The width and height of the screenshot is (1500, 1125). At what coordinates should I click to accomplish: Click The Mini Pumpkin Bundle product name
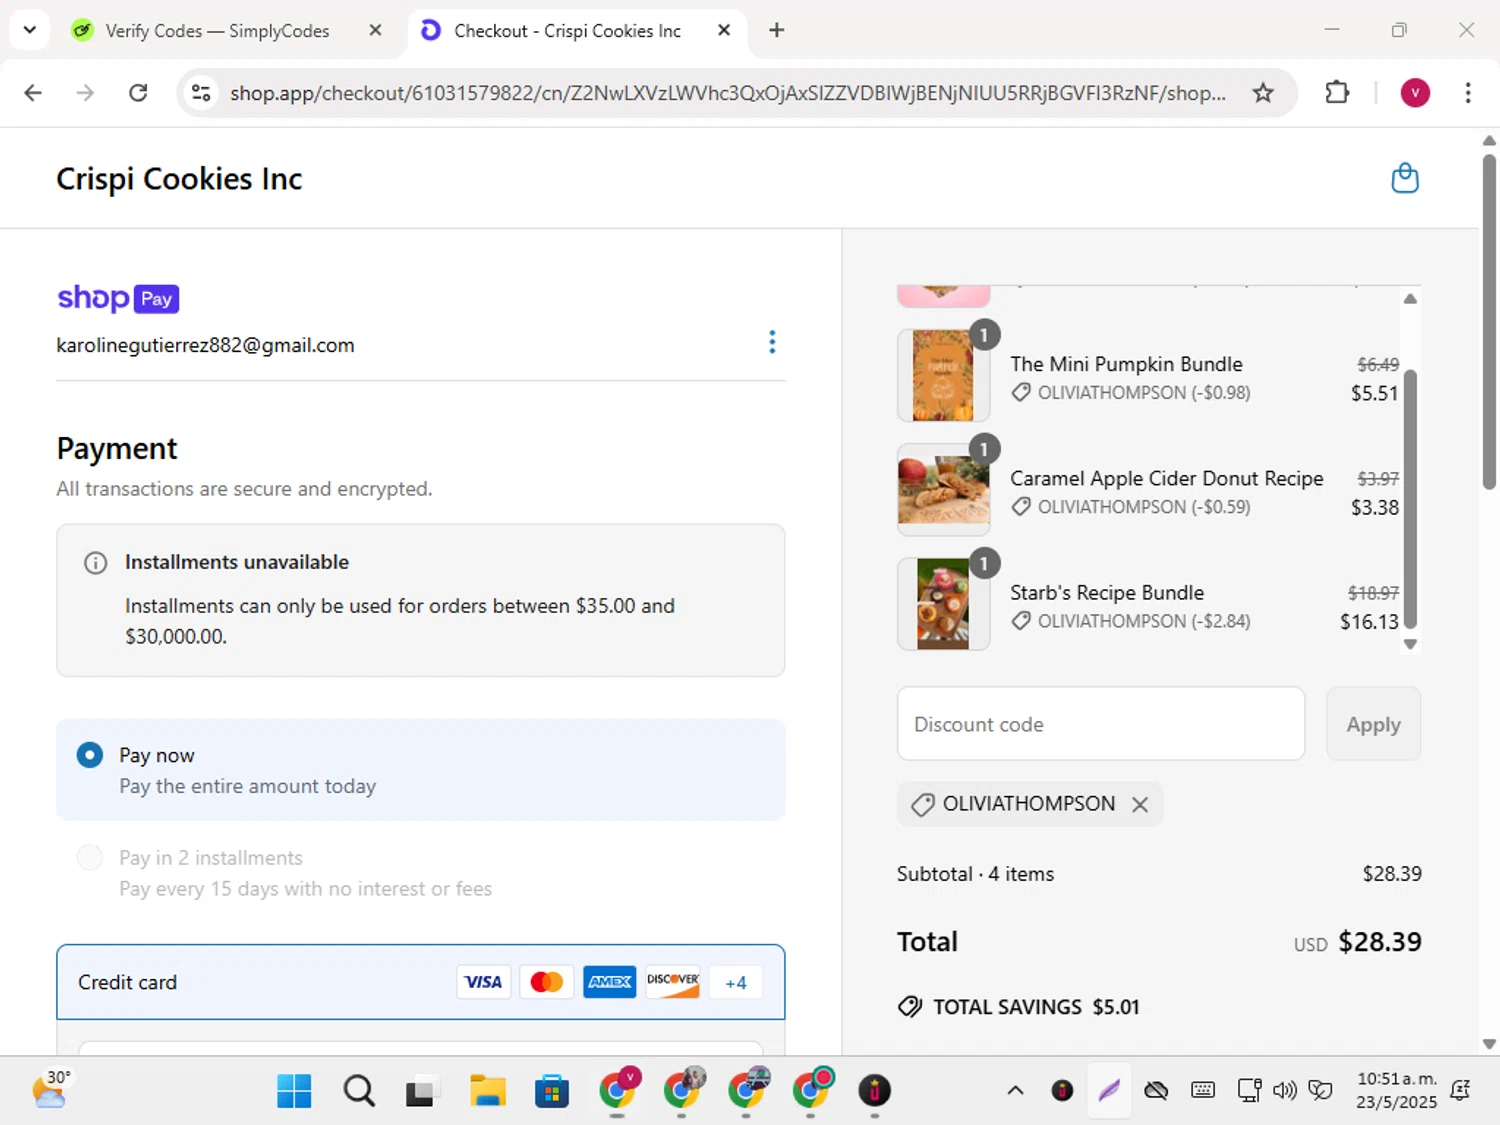pos(1126,364)
